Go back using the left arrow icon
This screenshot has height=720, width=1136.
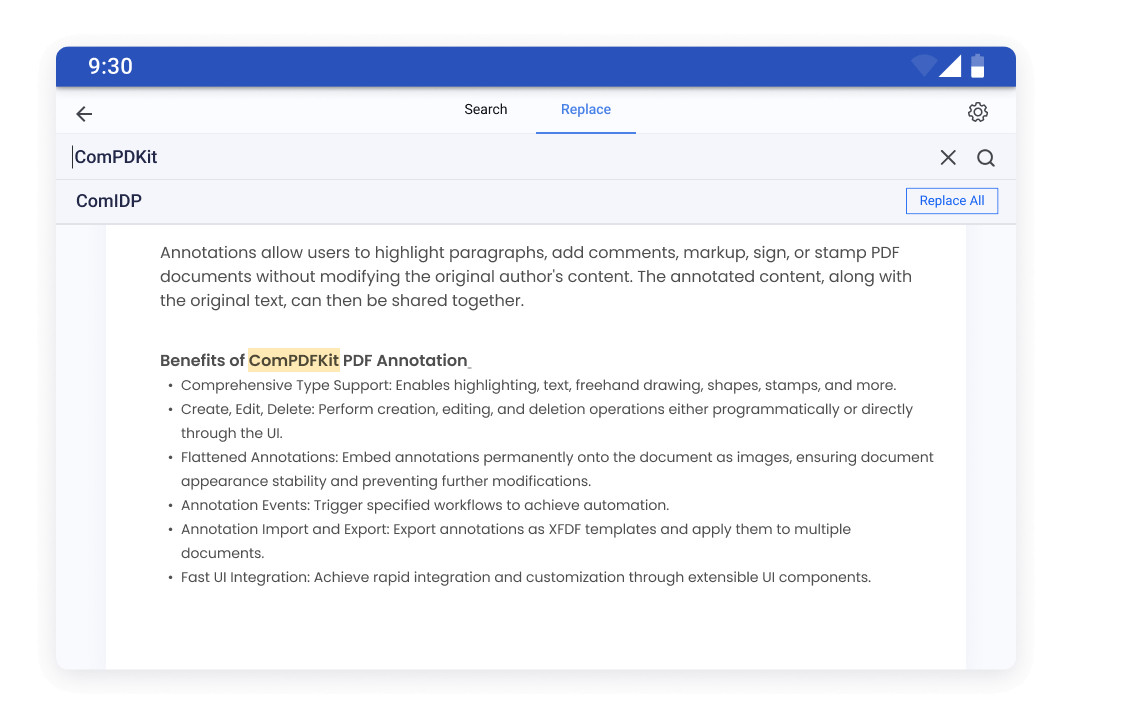pyautogui.click(x=84, y=114)
